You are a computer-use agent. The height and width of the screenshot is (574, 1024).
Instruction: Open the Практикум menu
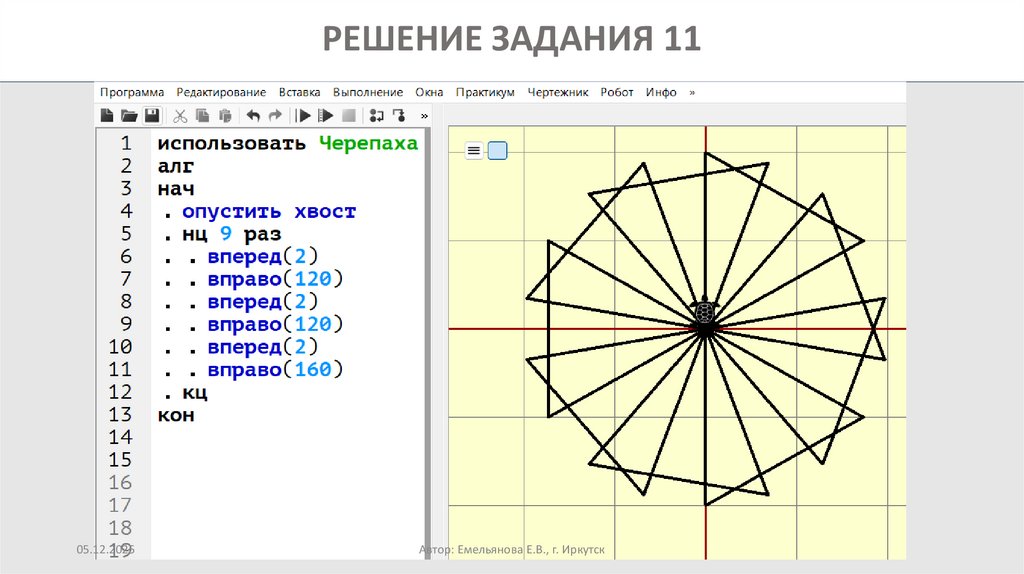485,92
